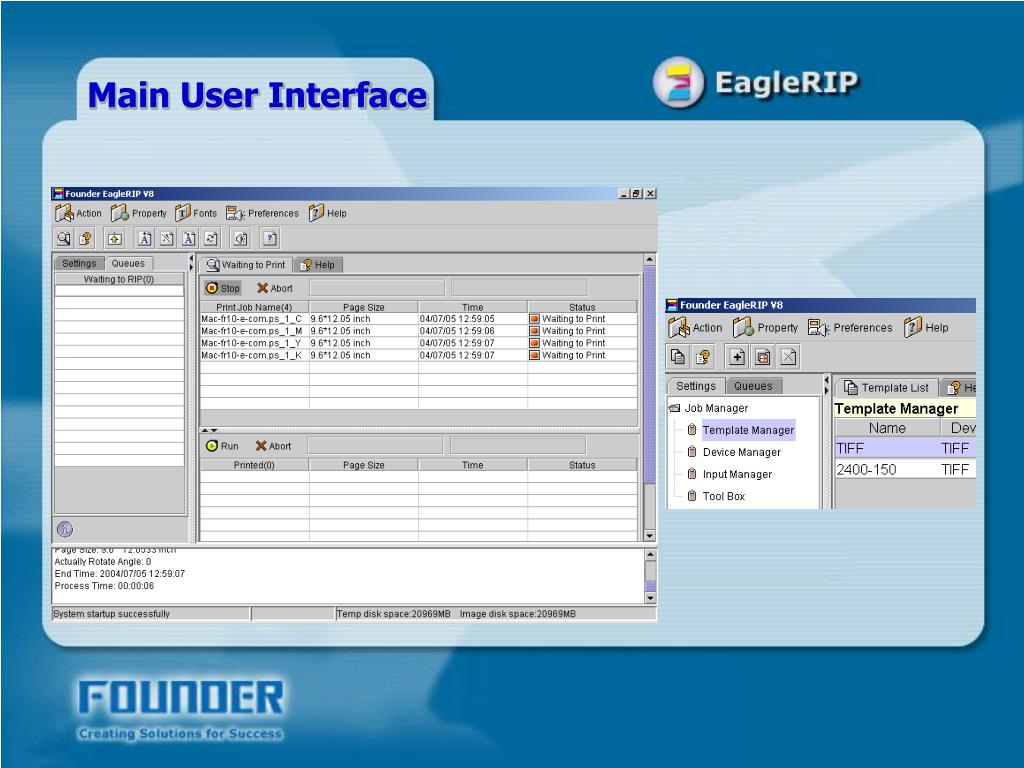
Task: Click the log panel scroll-down arrow
Action: click(650, 598)
